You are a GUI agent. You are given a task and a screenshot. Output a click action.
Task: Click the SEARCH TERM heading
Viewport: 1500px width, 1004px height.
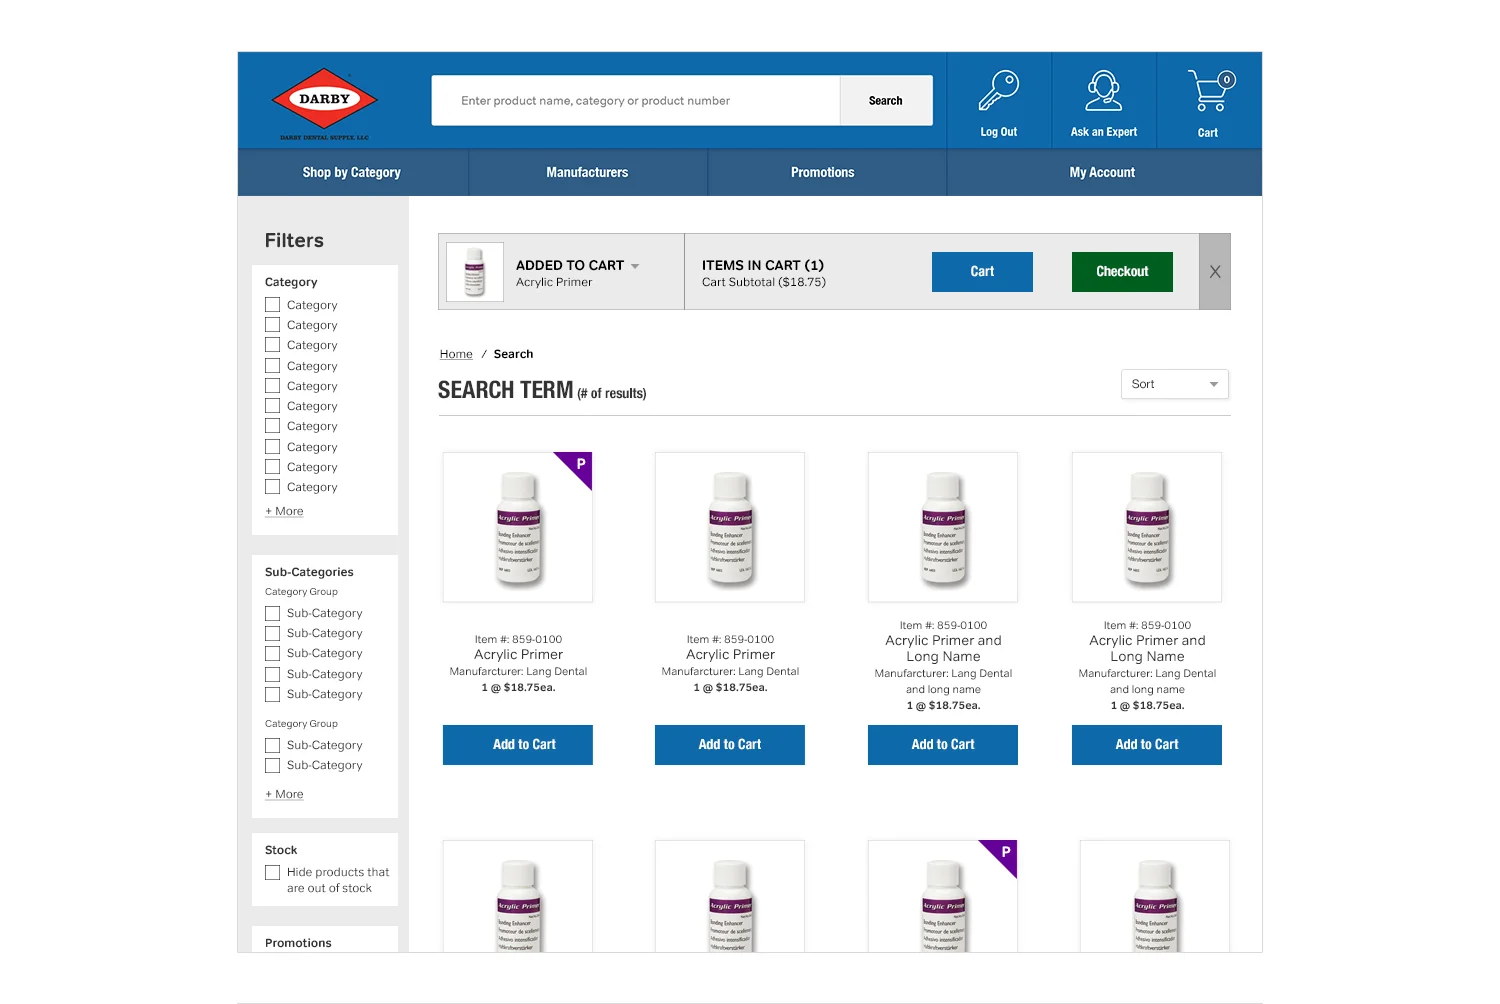505,390
